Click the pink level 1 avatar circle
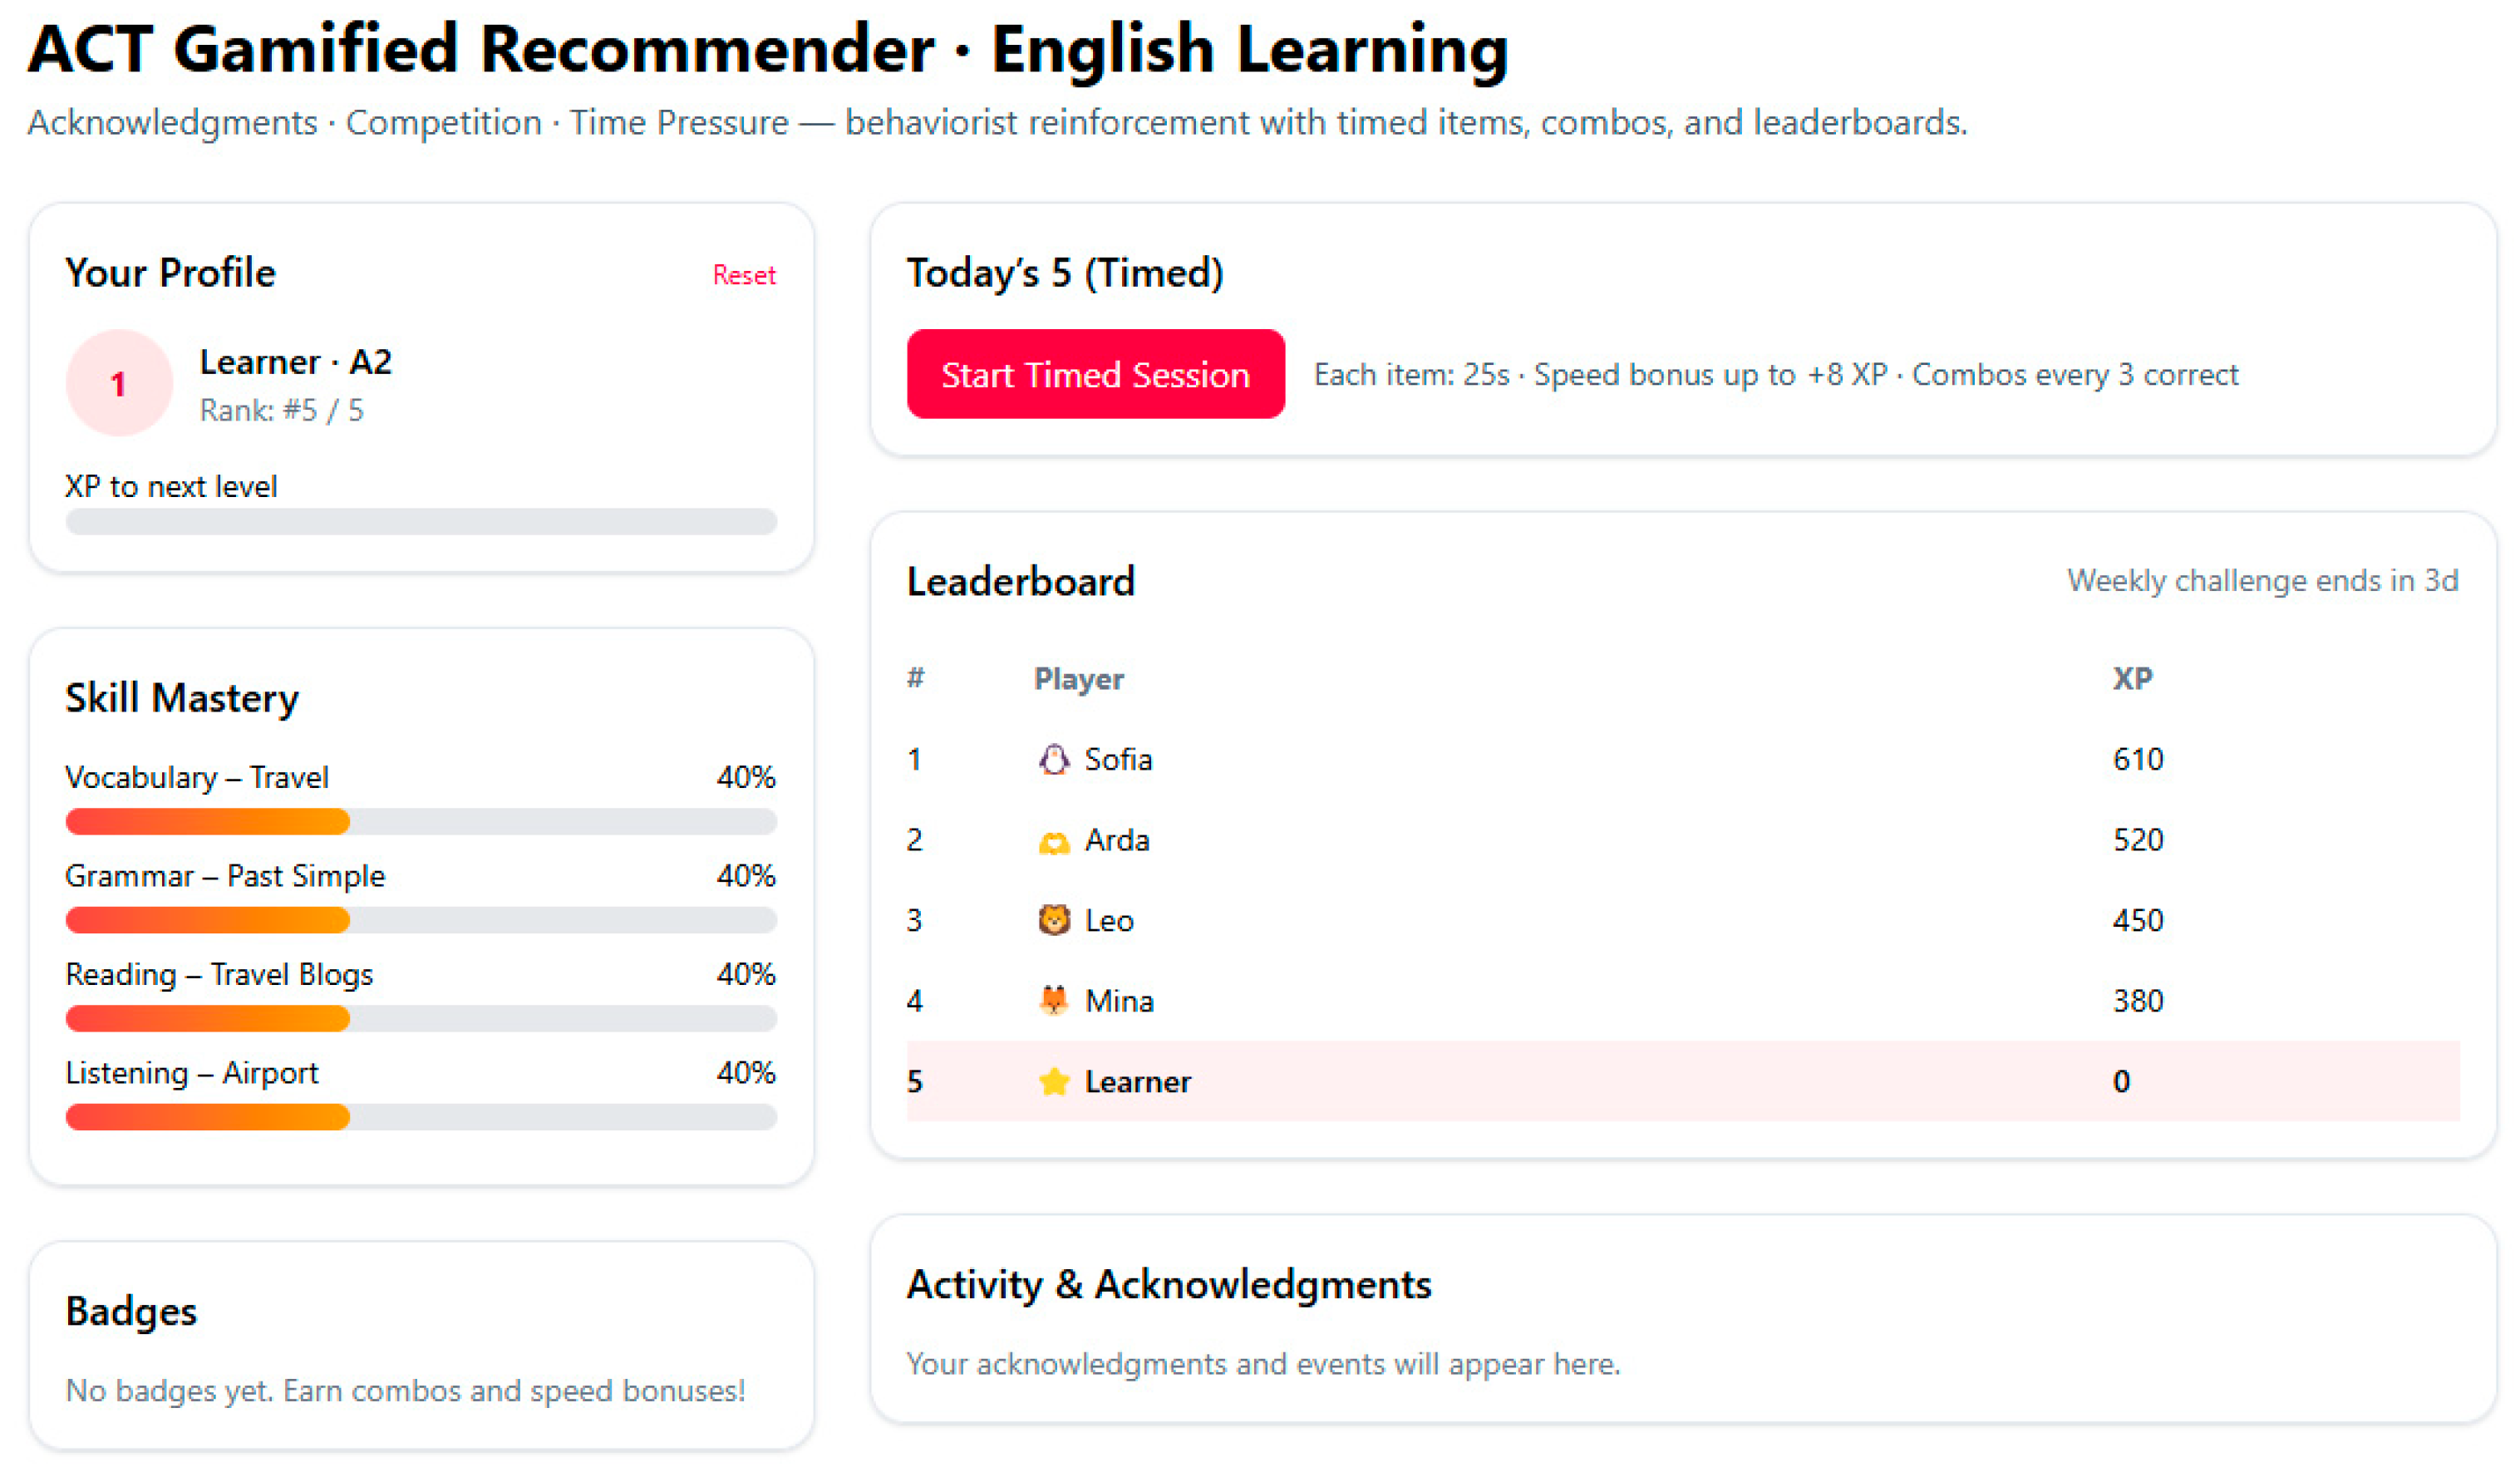The image size is (2520, 1472). pyautogui.click(x=119, y=383)
